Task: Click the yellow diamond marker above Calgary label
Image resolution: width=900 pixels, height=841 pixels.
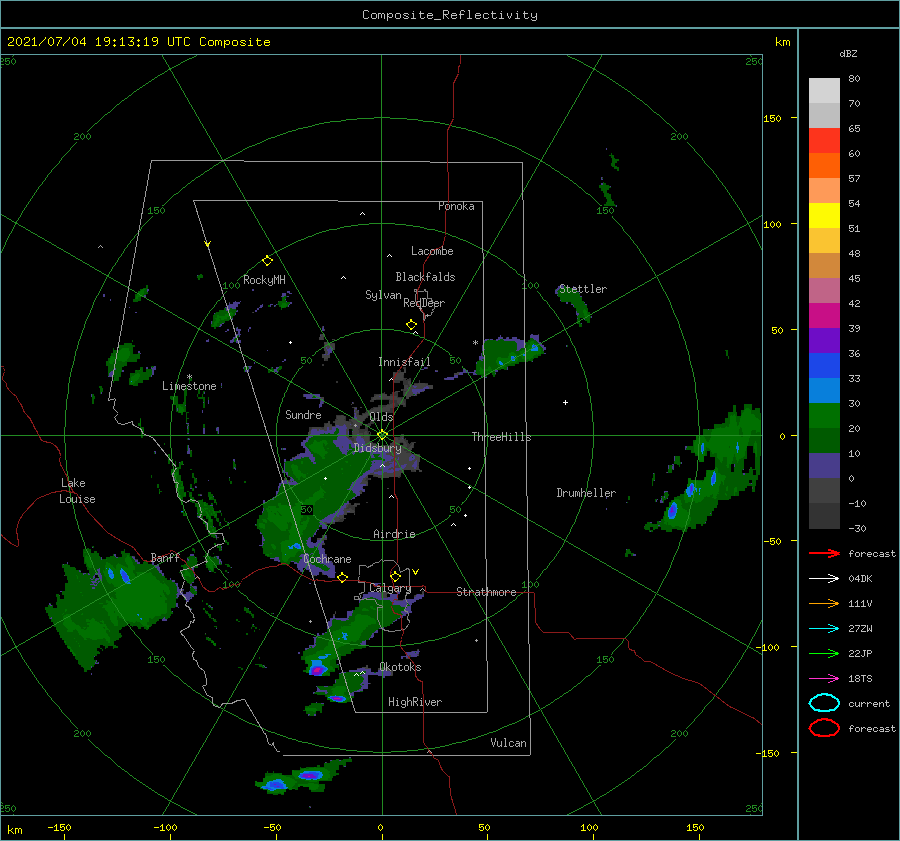Action: (x=395, y=576)
